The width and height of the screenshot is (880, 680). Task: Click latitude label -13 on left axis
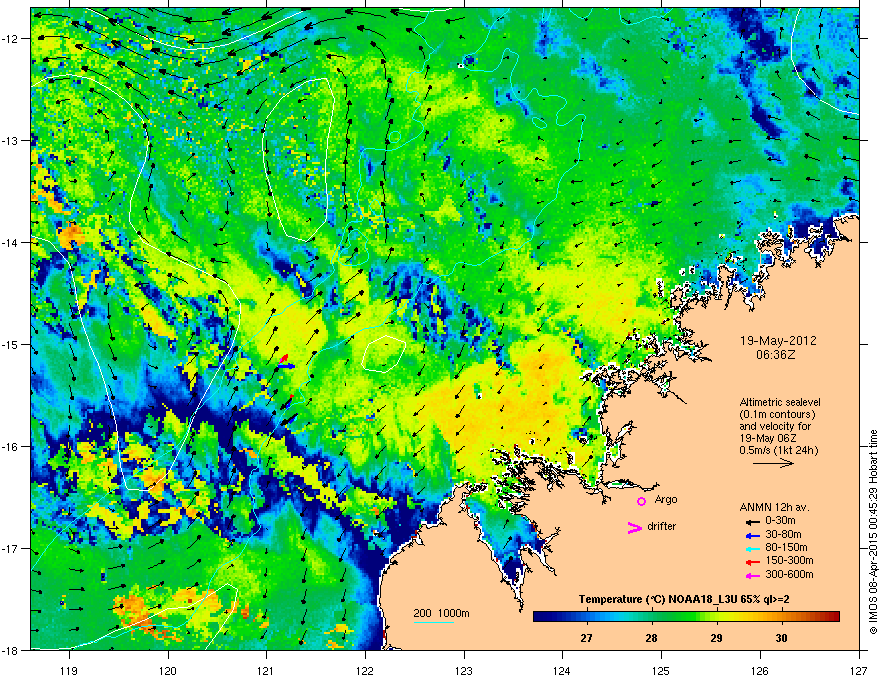tap(11, 141)
